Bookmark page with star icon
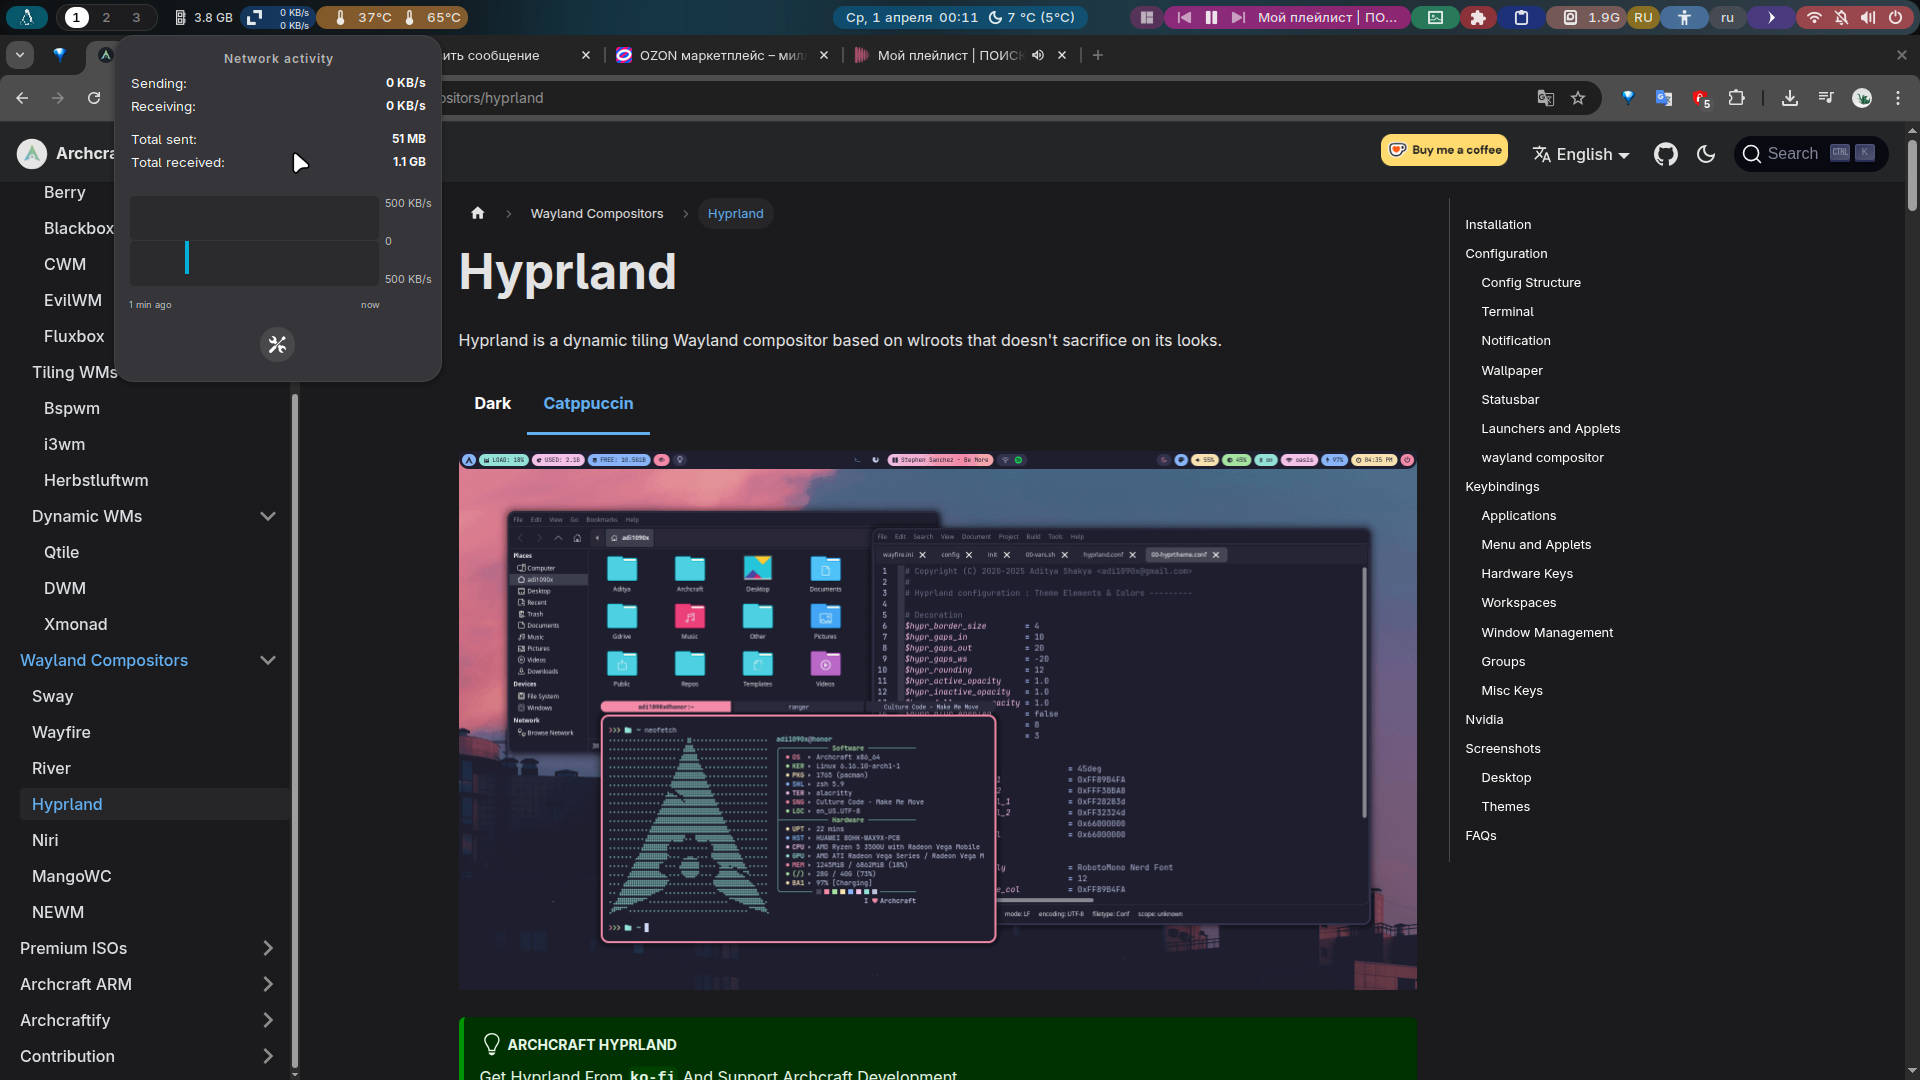 click(1578, 98)
